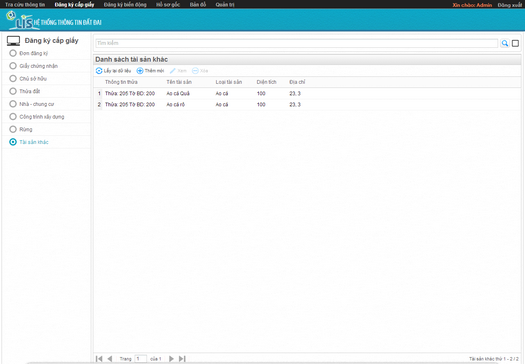Viewport: 525px width, 364px height.
Task: Go to next page of list
Action: 171,359
